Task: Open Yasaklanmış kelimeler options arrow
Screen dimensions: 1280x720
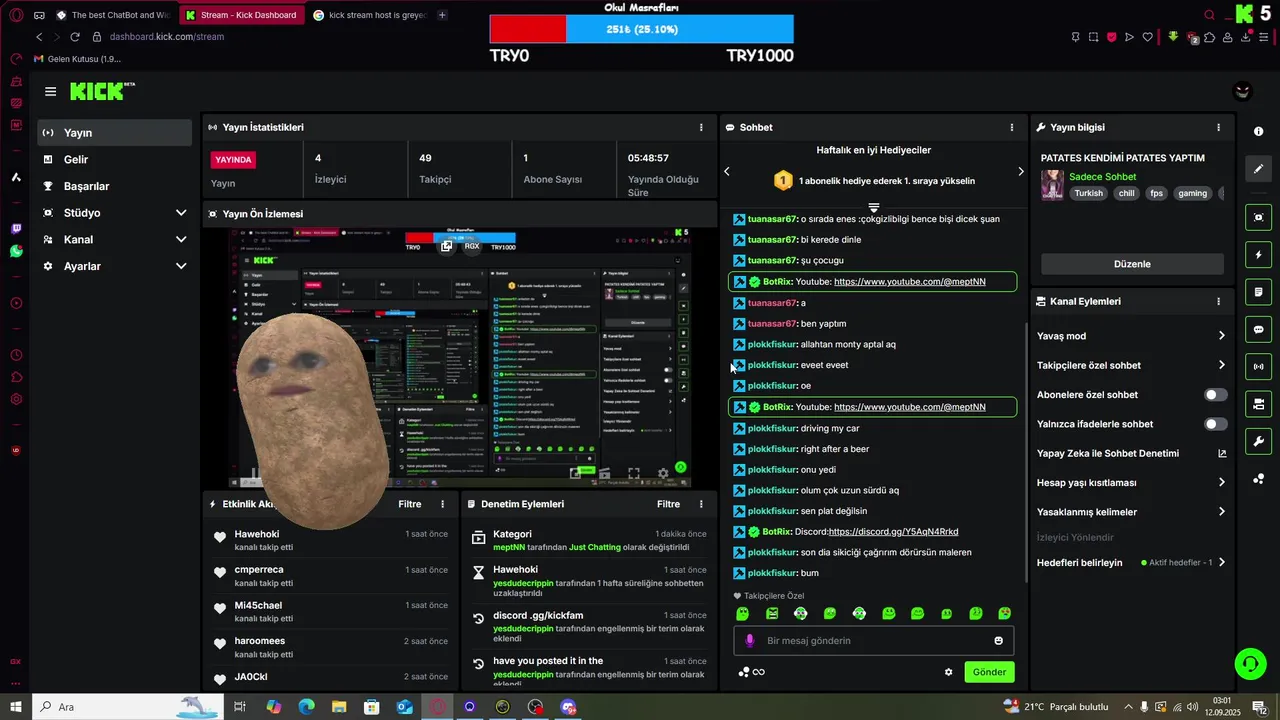Action: (1221, 511)
